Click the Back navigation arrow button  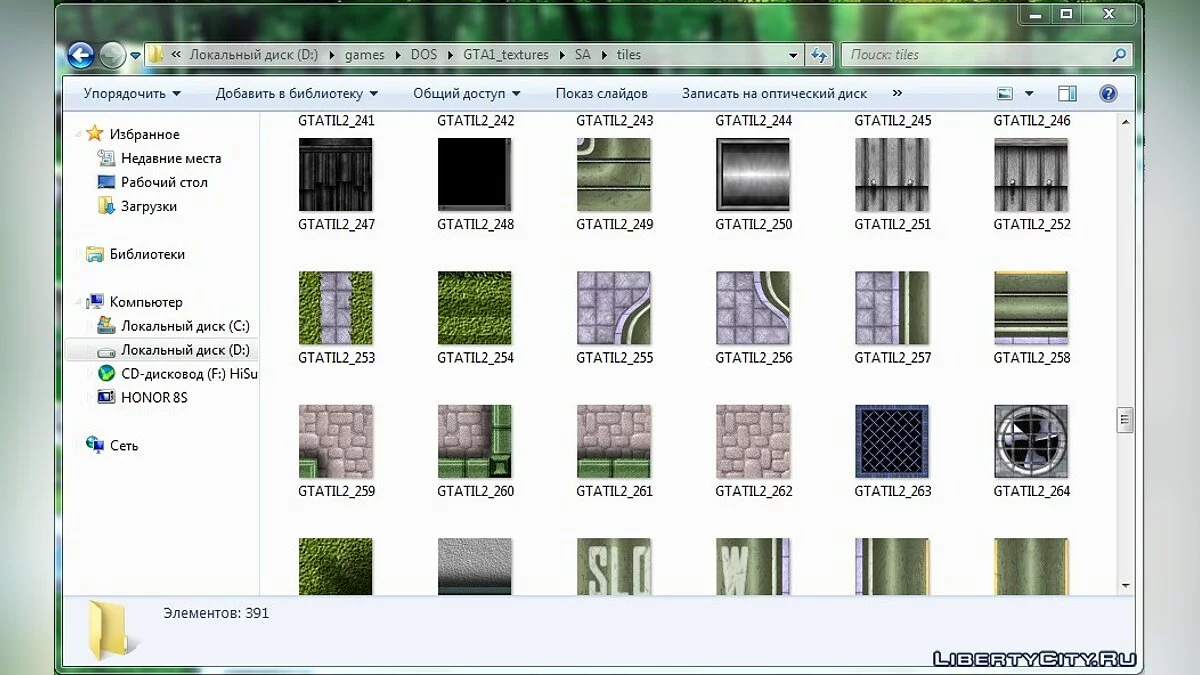click(81, 55)
